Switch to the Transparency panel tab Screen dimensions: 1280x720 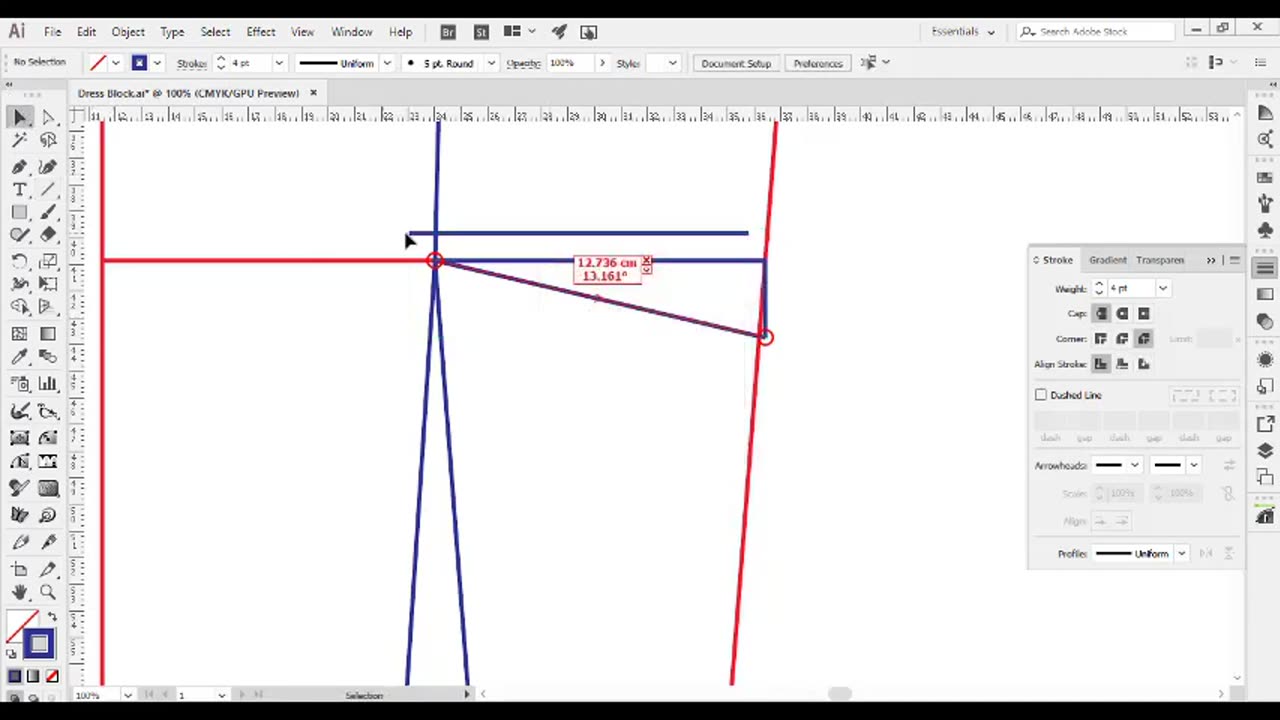[1160, 260]
